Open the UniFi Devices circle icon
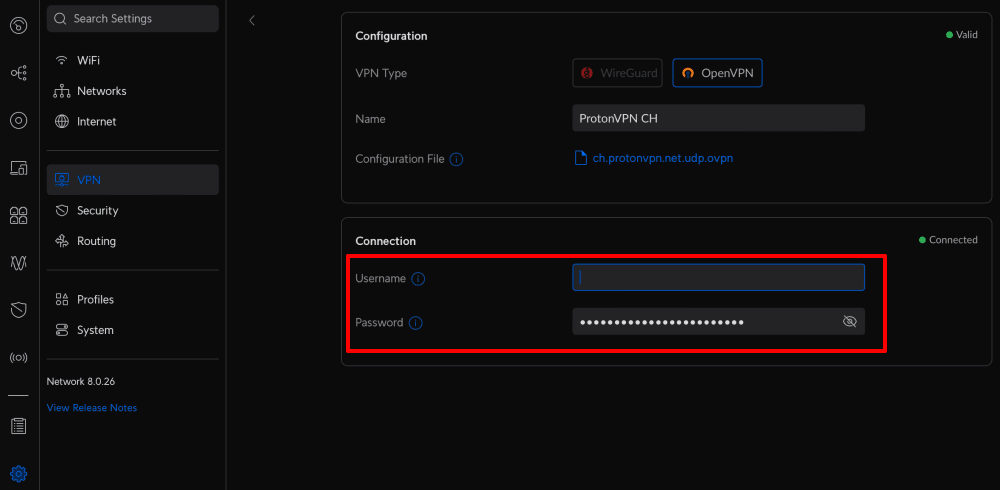Image resolution: width=1000 pixels, height=490 pixels. point(18,121)
